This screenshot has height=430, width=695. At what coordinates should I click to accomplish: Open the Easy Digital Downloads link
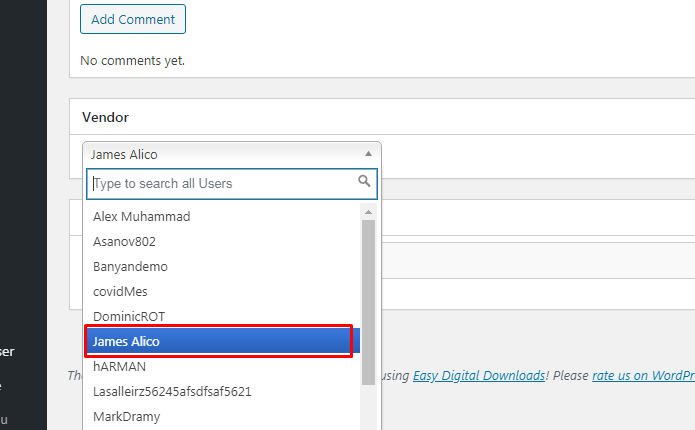479,375
